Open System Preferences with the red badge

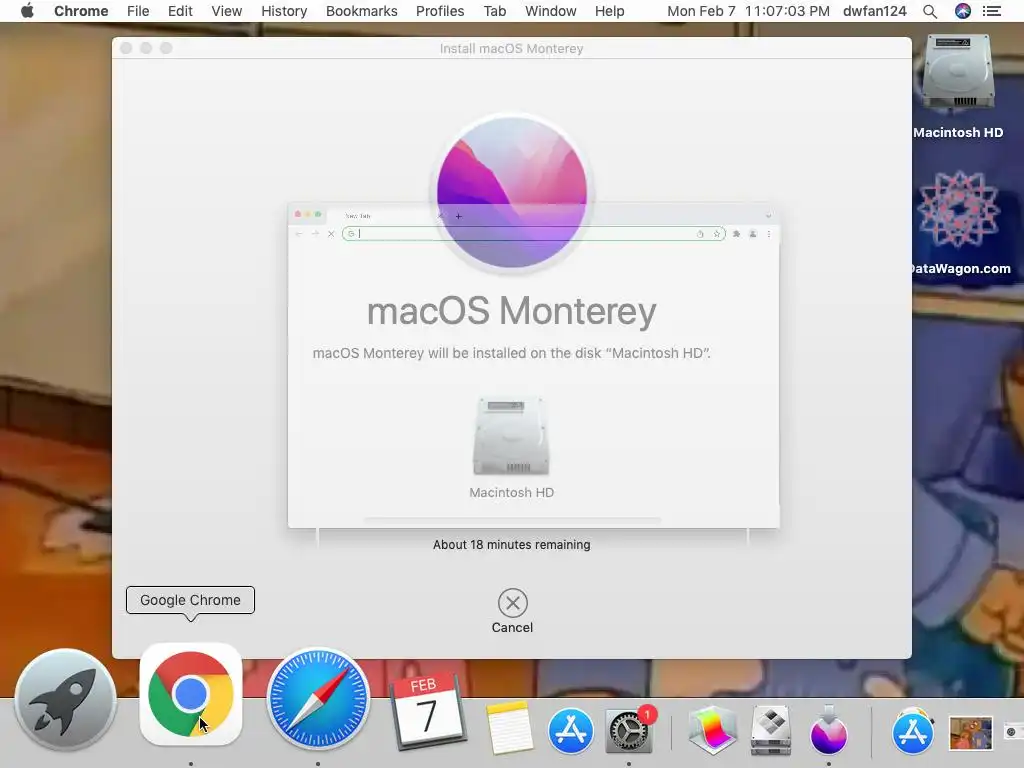tap(630, 730)
